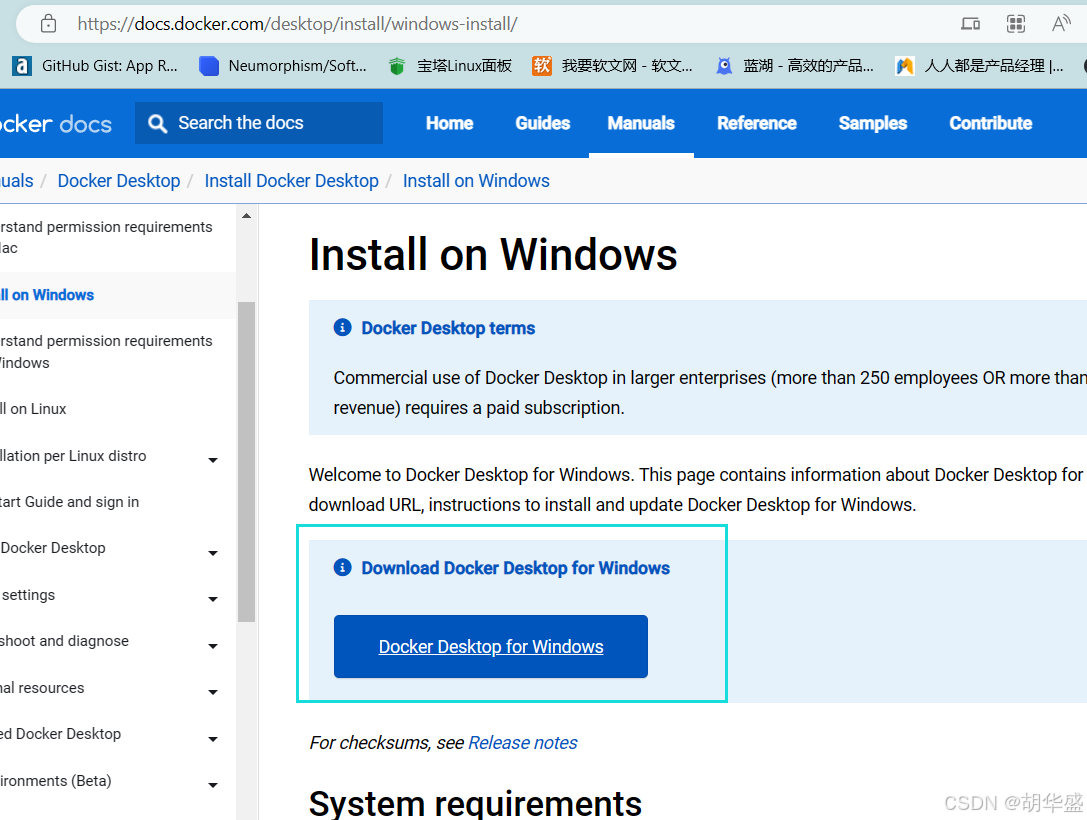
Task: Open the Neumorphism/Soft bookmark
Action: pos(283,66)
